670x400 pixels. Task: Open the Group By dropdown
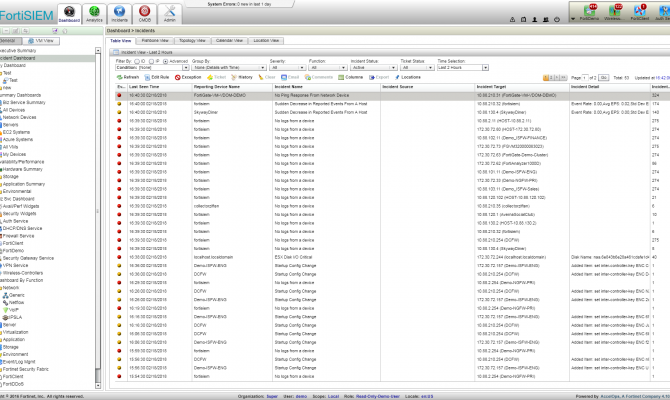point(228,66)
